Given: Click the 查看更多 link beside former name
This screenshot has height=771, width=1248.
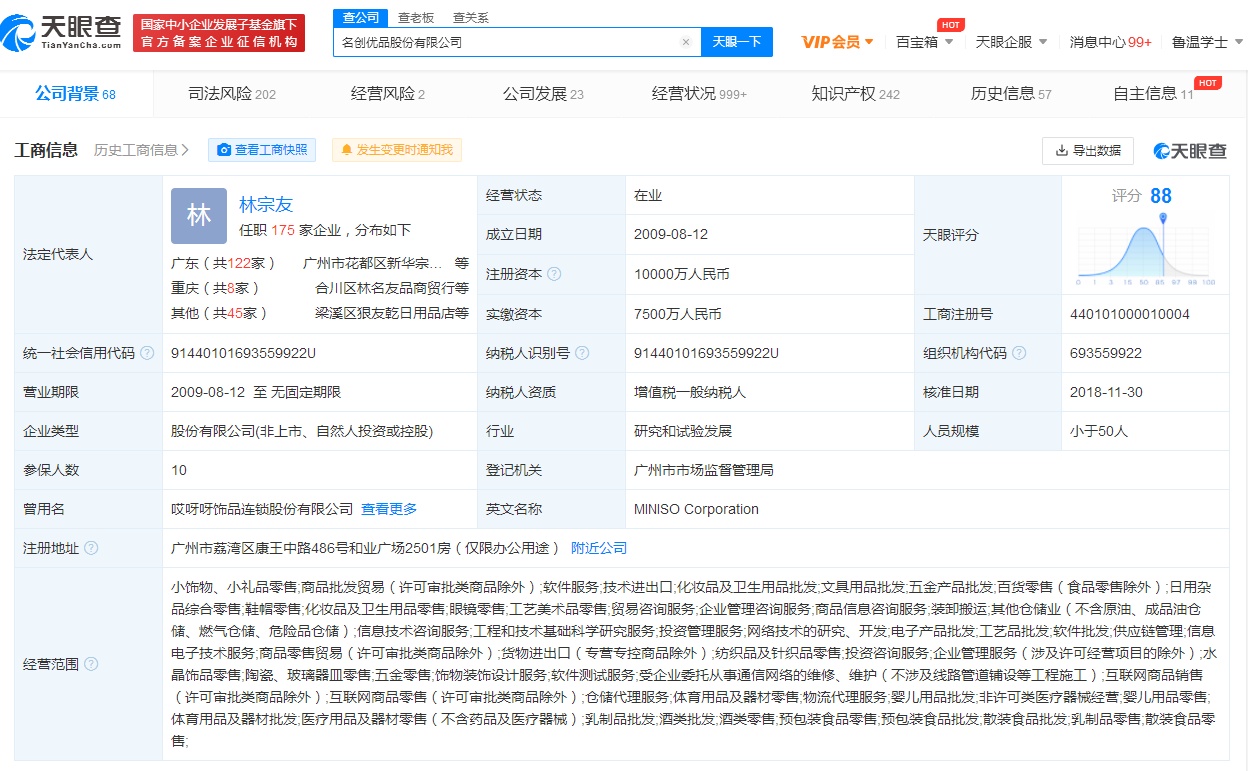Looking at the screenshot, I should coord(389,509).
